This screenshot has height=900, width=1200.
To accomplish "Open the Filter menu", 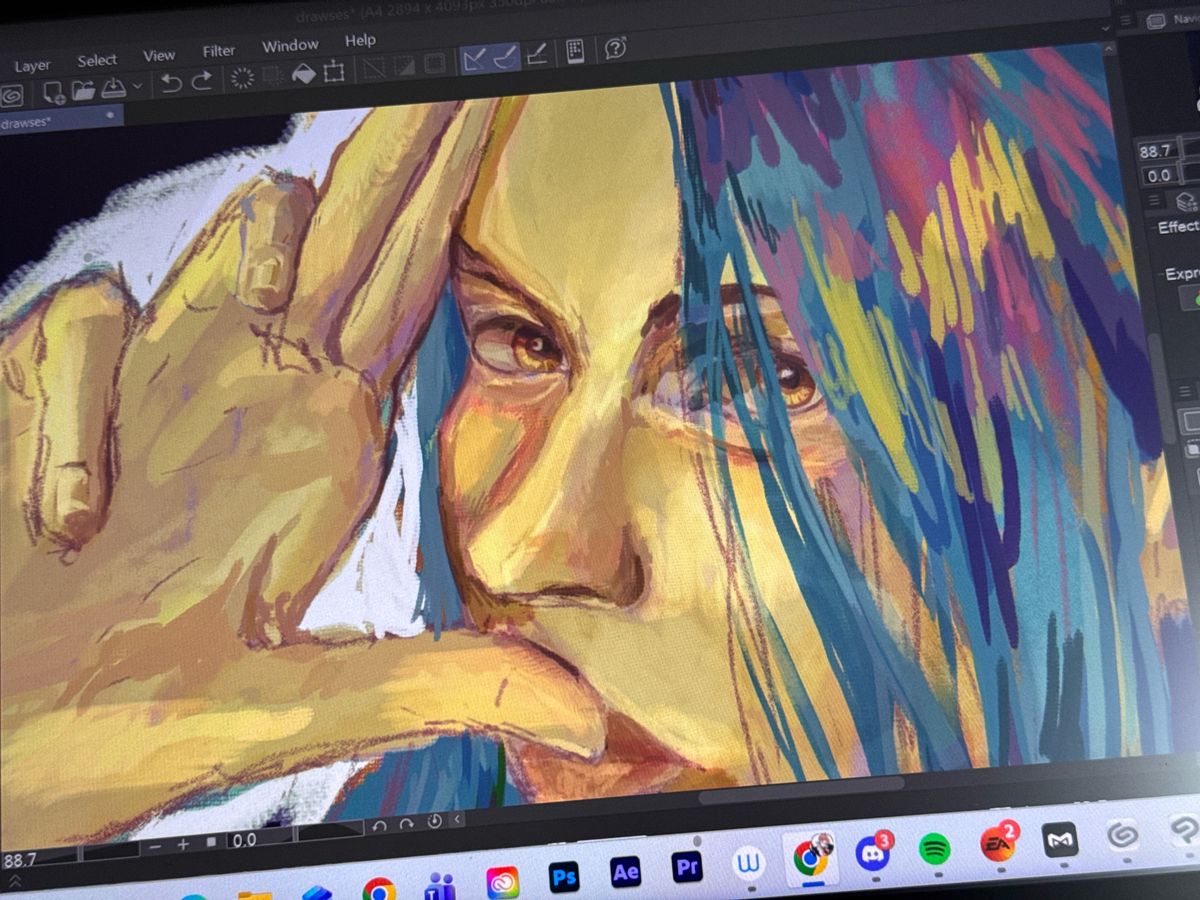I will [x=219, y=50].
